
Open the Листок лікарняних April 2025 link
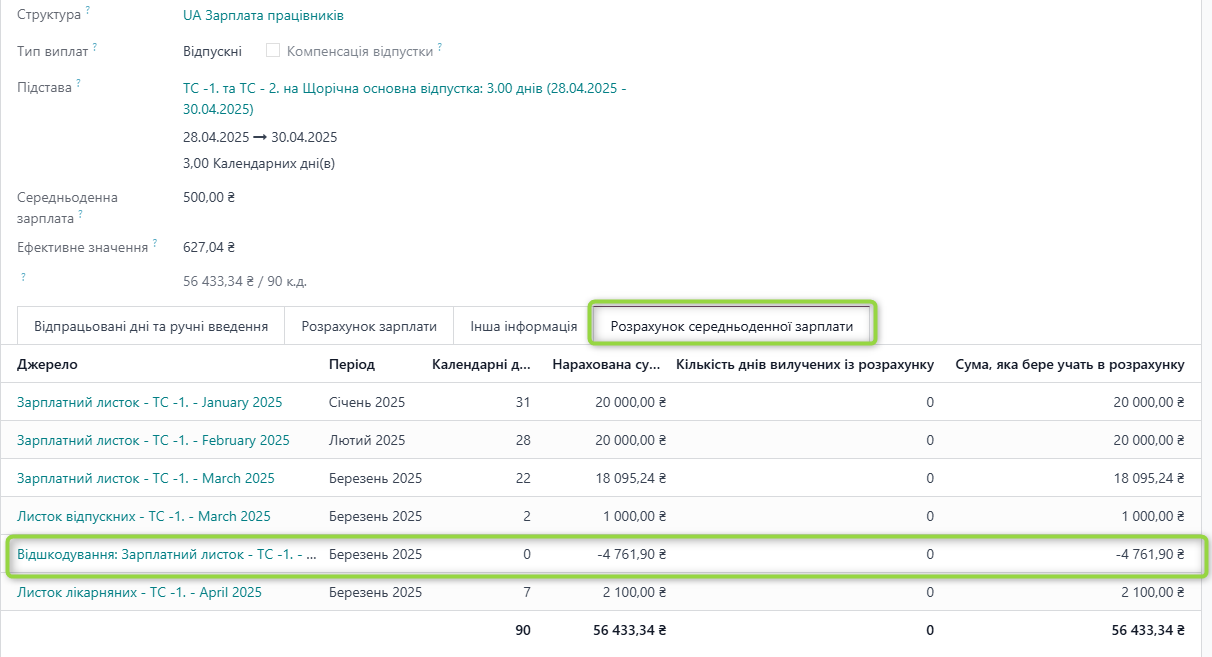(139, 592)
